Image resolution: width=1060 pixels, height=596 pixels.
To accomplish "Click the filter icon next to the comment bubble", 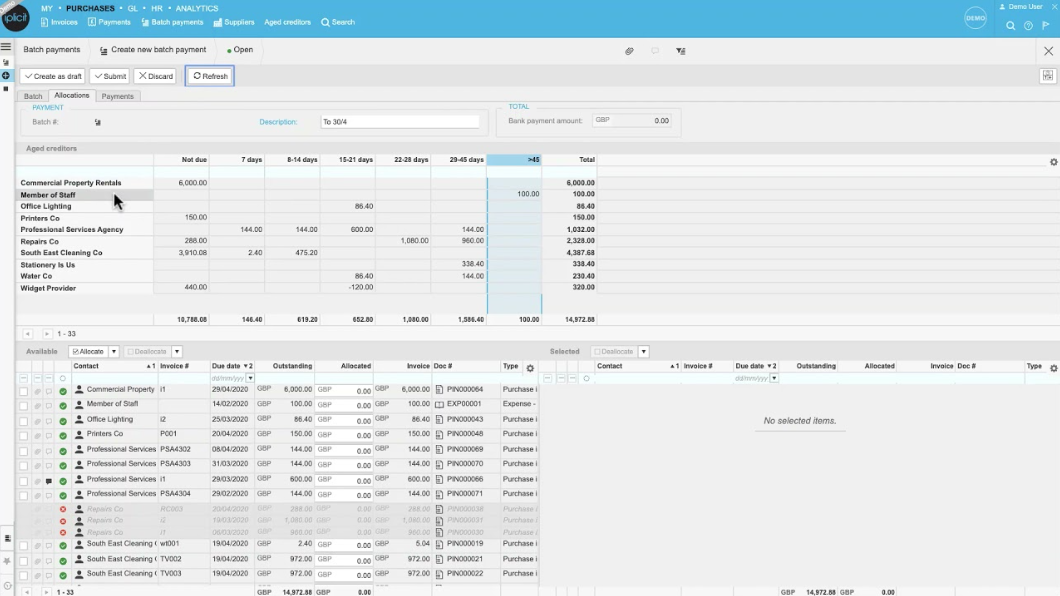I will pos(680,49).
